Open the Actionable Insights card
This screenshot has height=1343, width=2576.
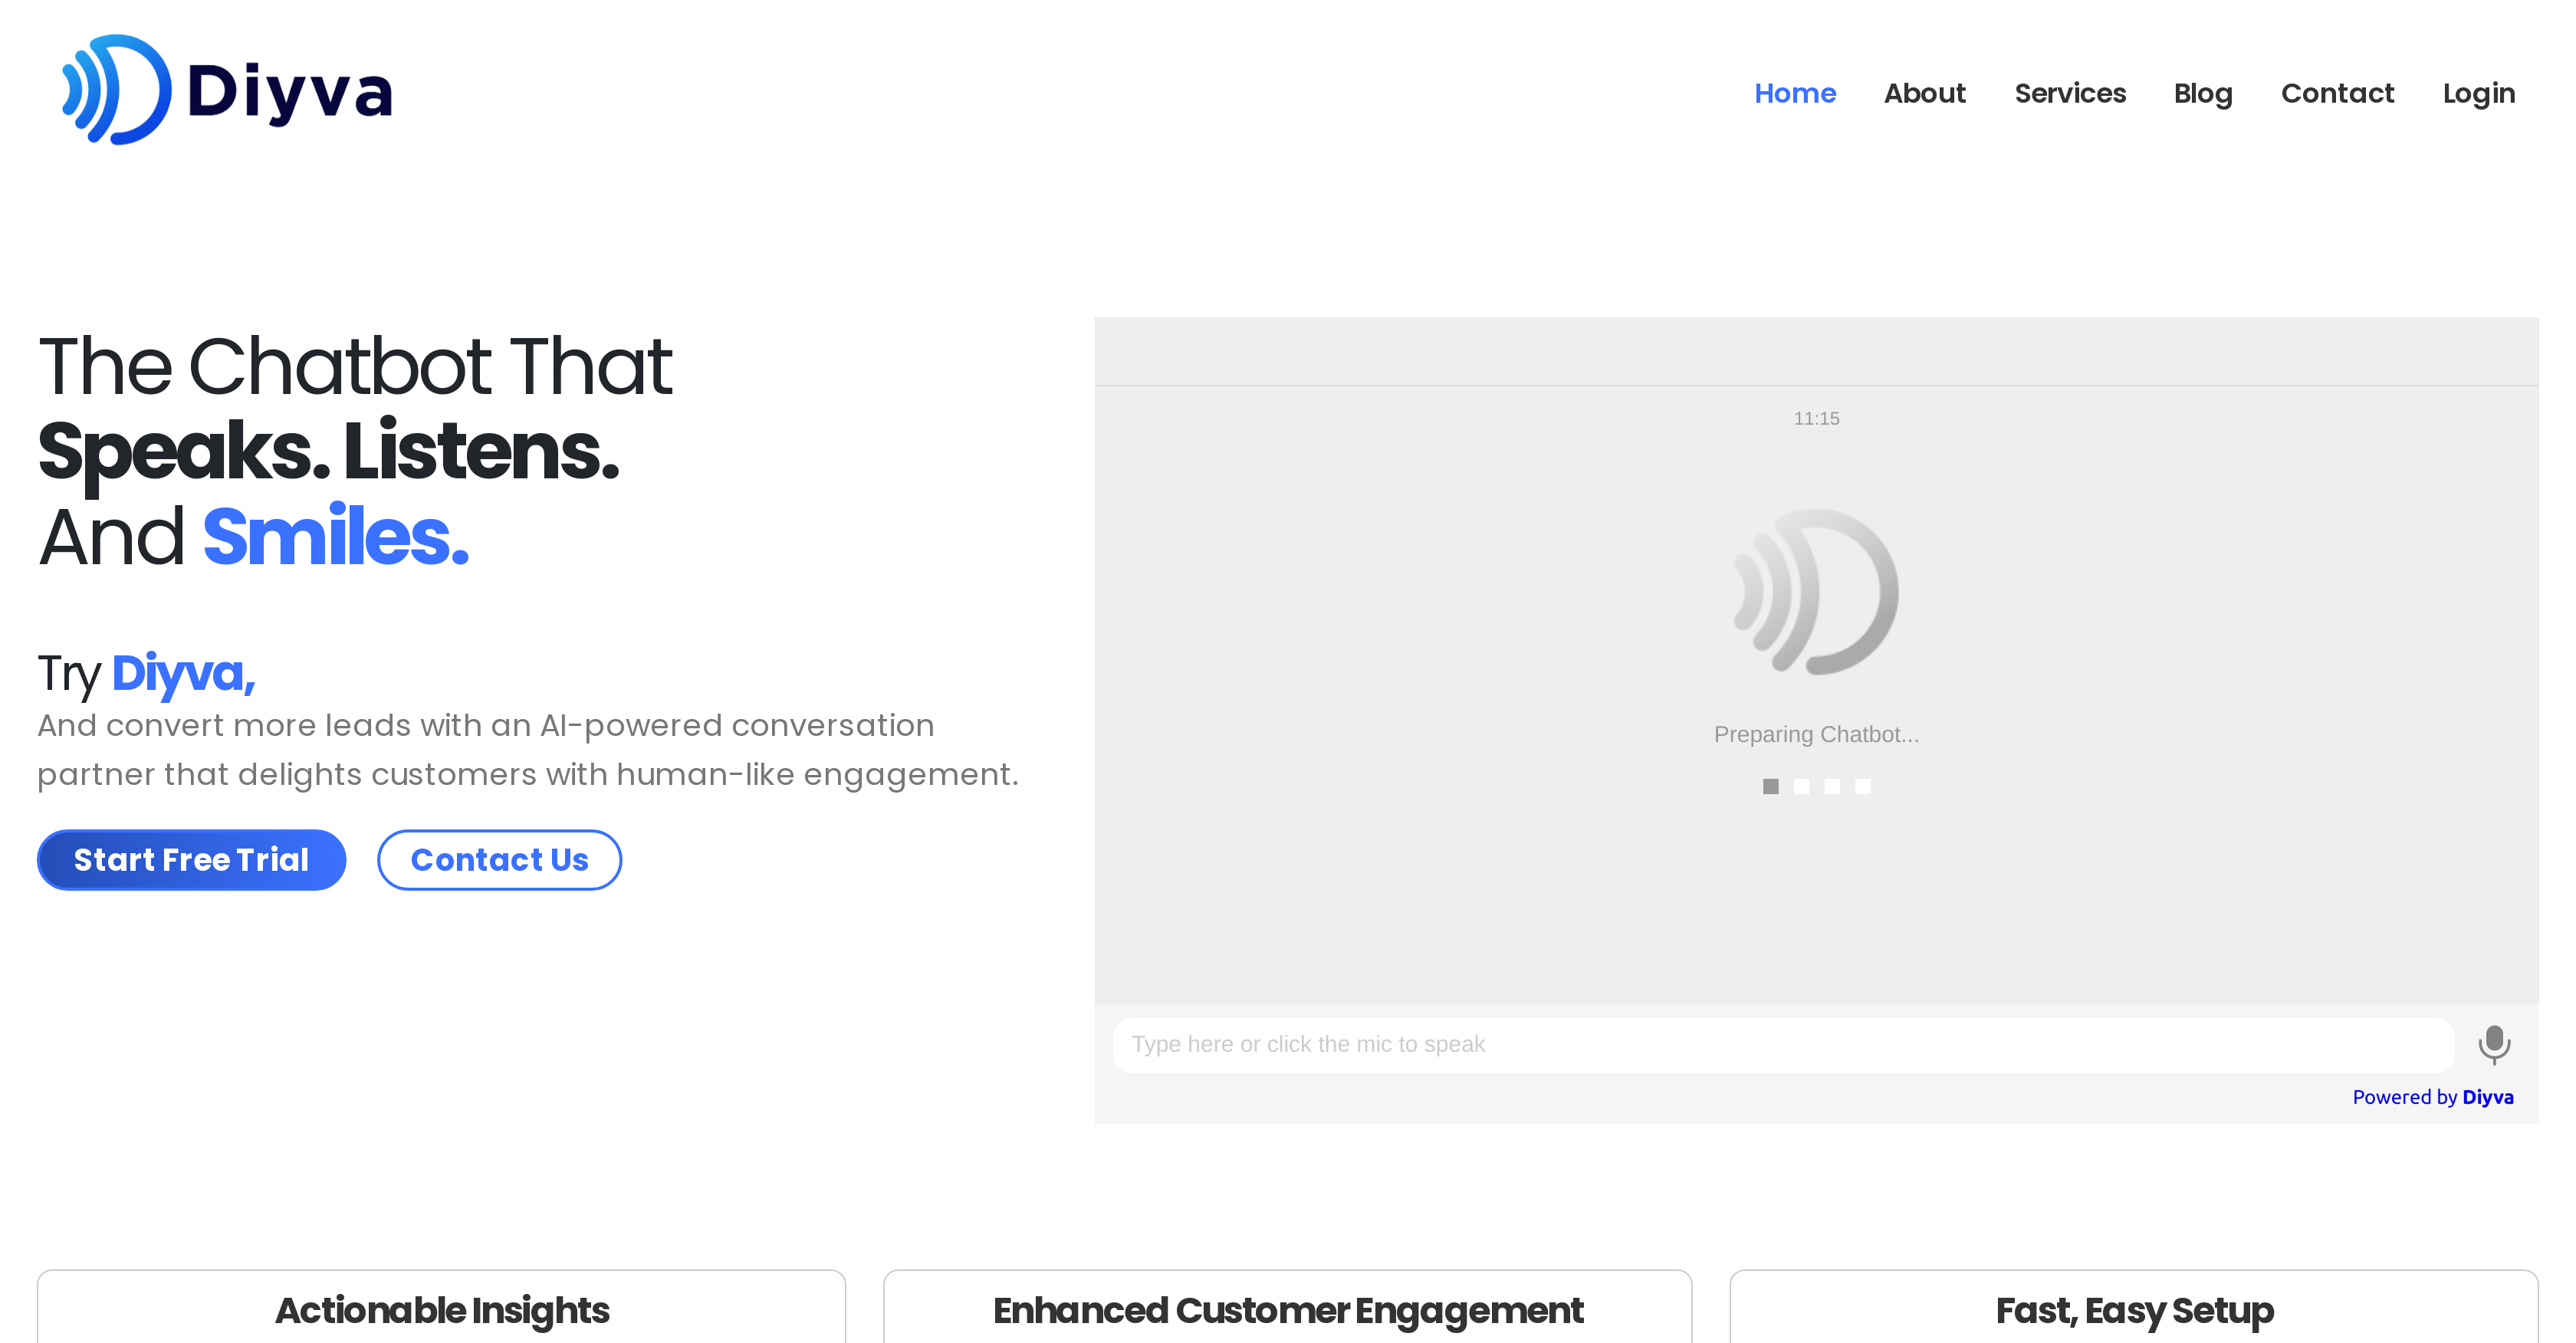[443, 1309]
